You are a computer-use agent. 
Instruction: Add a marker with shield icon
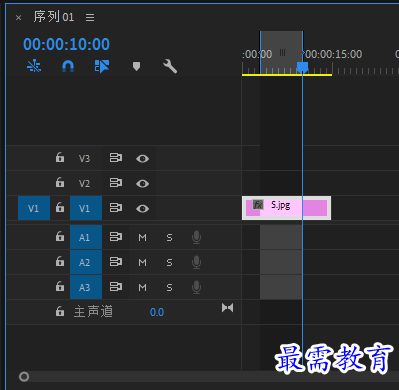(136, 66)
